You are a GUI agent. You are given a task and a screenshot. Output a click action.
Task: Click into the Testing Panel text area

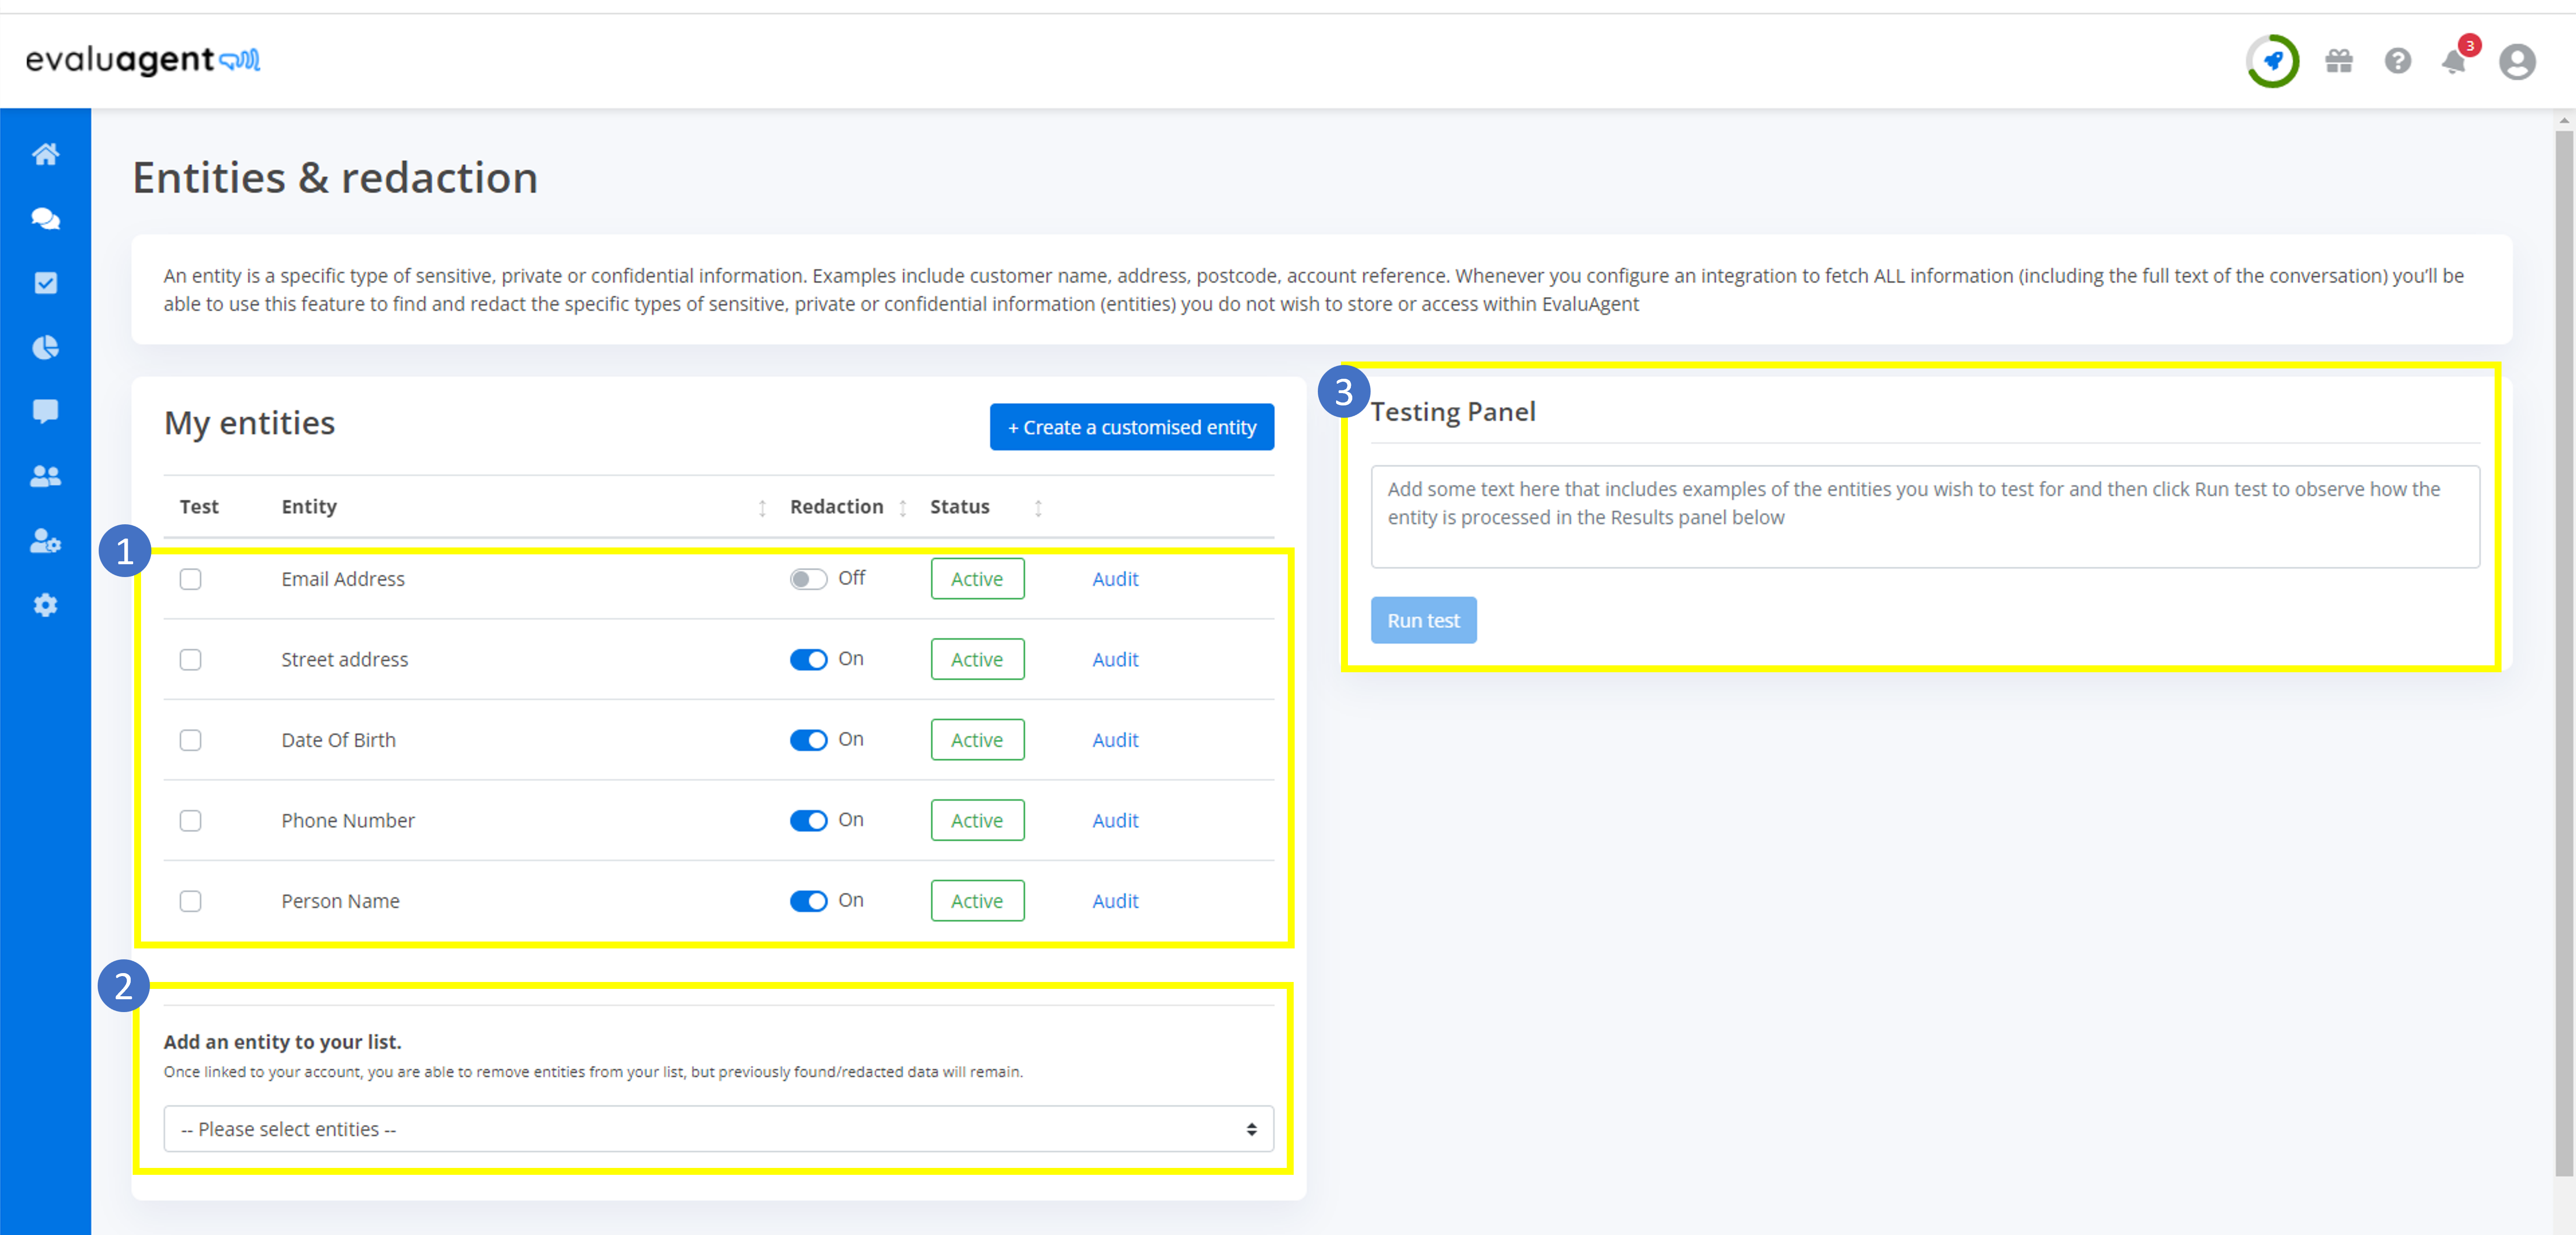coord(1924,517)
